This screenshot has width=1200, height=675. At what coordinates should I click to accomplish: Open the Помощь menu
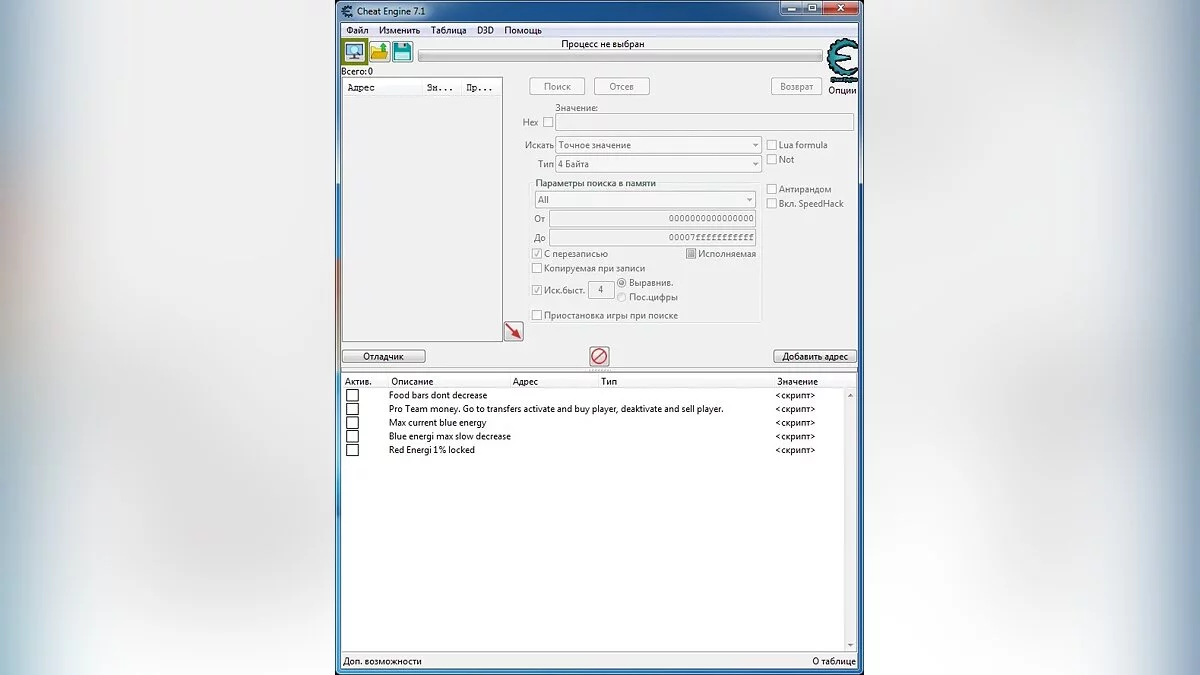523,30
